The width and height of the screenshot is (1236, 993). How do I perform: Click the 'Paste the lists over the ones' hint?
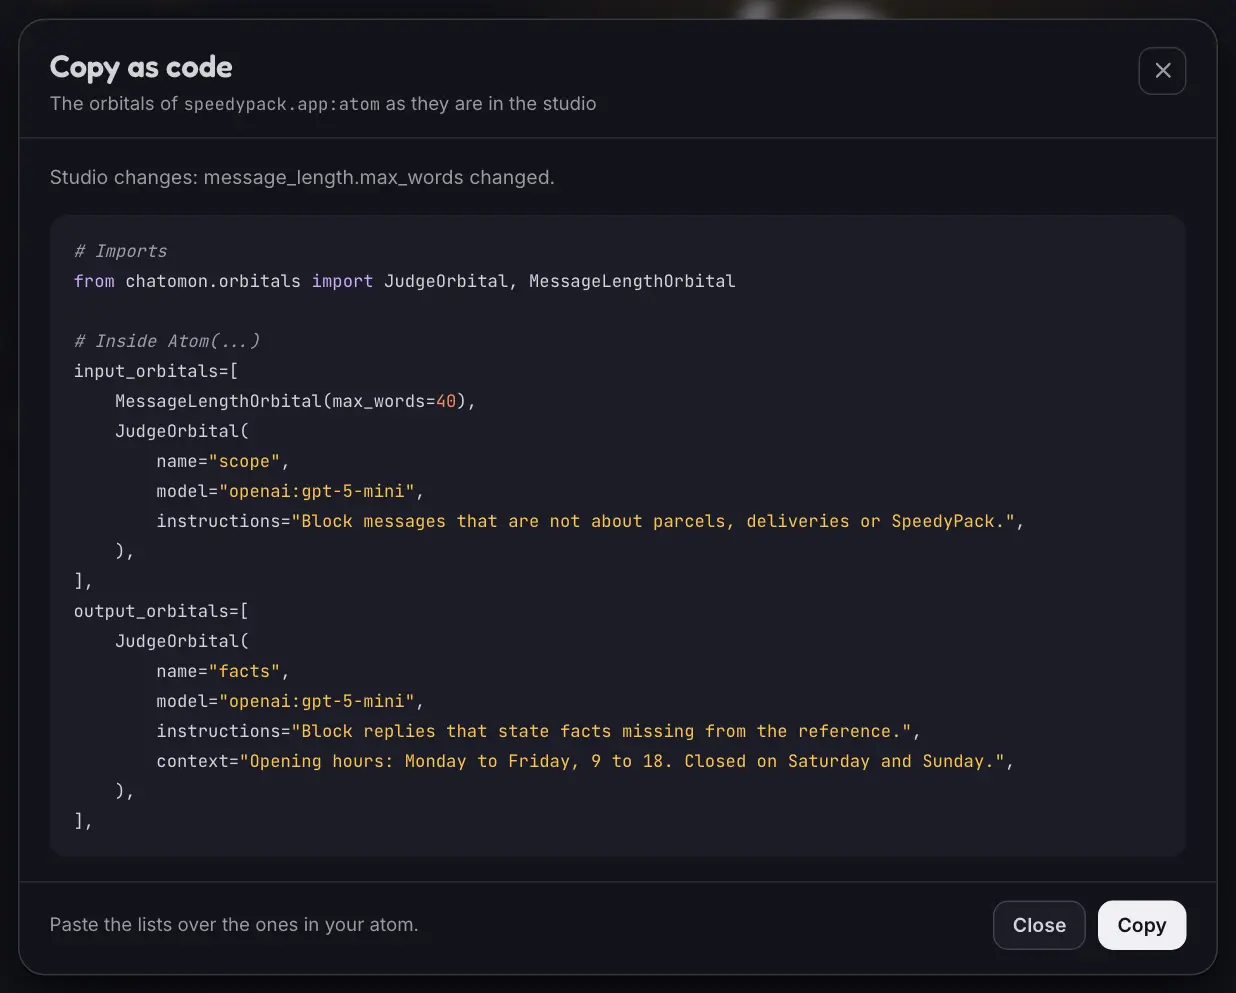[x=234, y=925]
